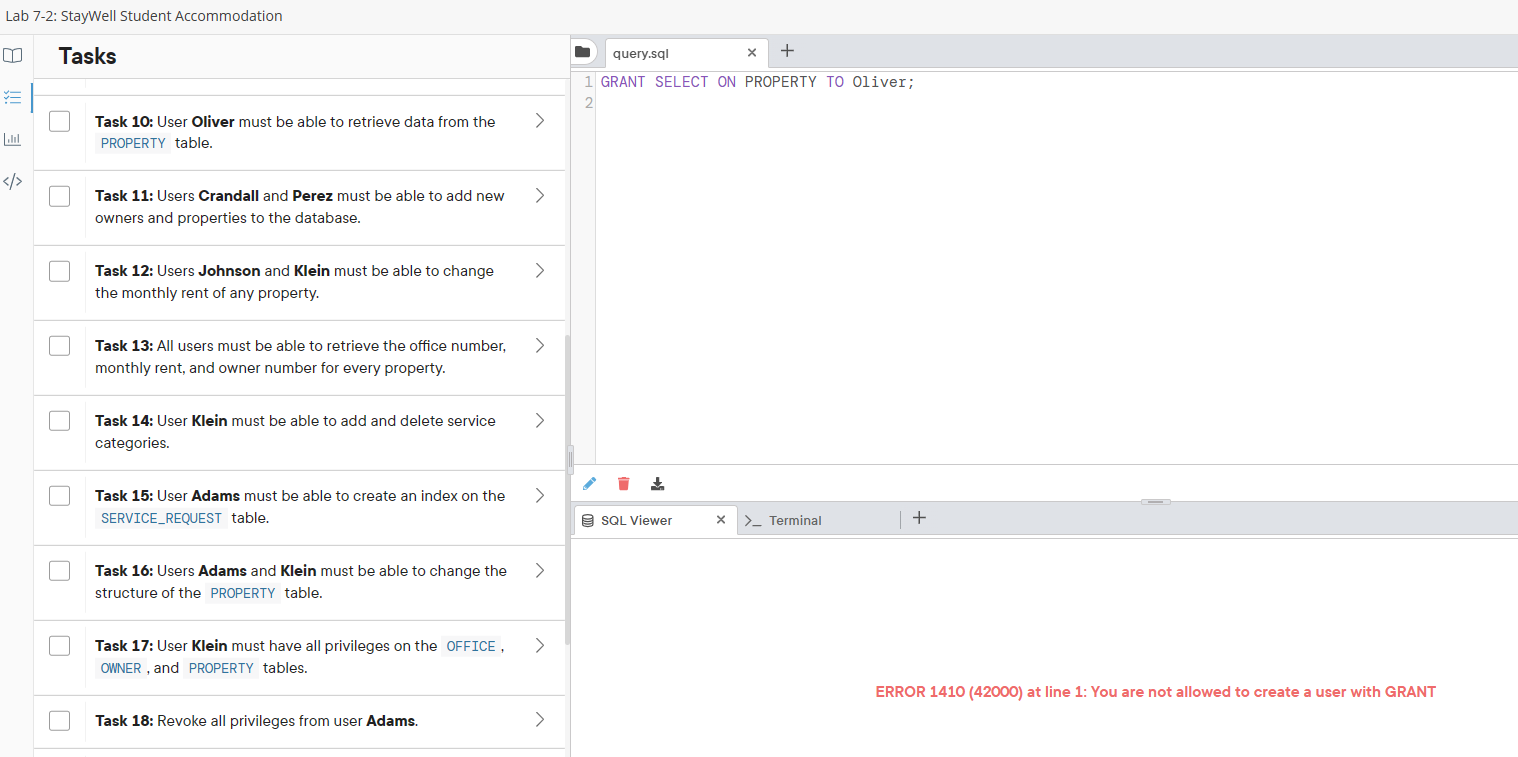Check the Task 10 checkbox
Image resolution: width=1518 pixels, height=757 pixels.
(x=60, y=121)
